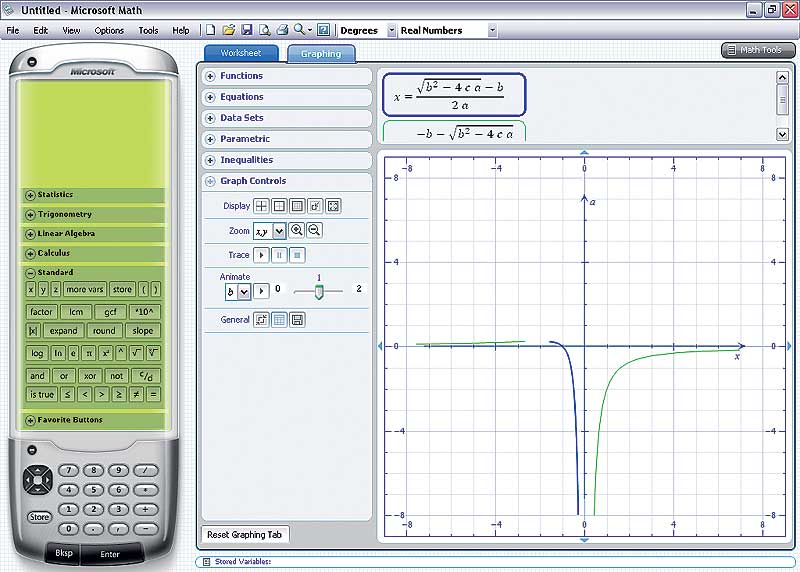Click the General table grid icon
The image size is (800, 572).
click(x=279, y=320)
